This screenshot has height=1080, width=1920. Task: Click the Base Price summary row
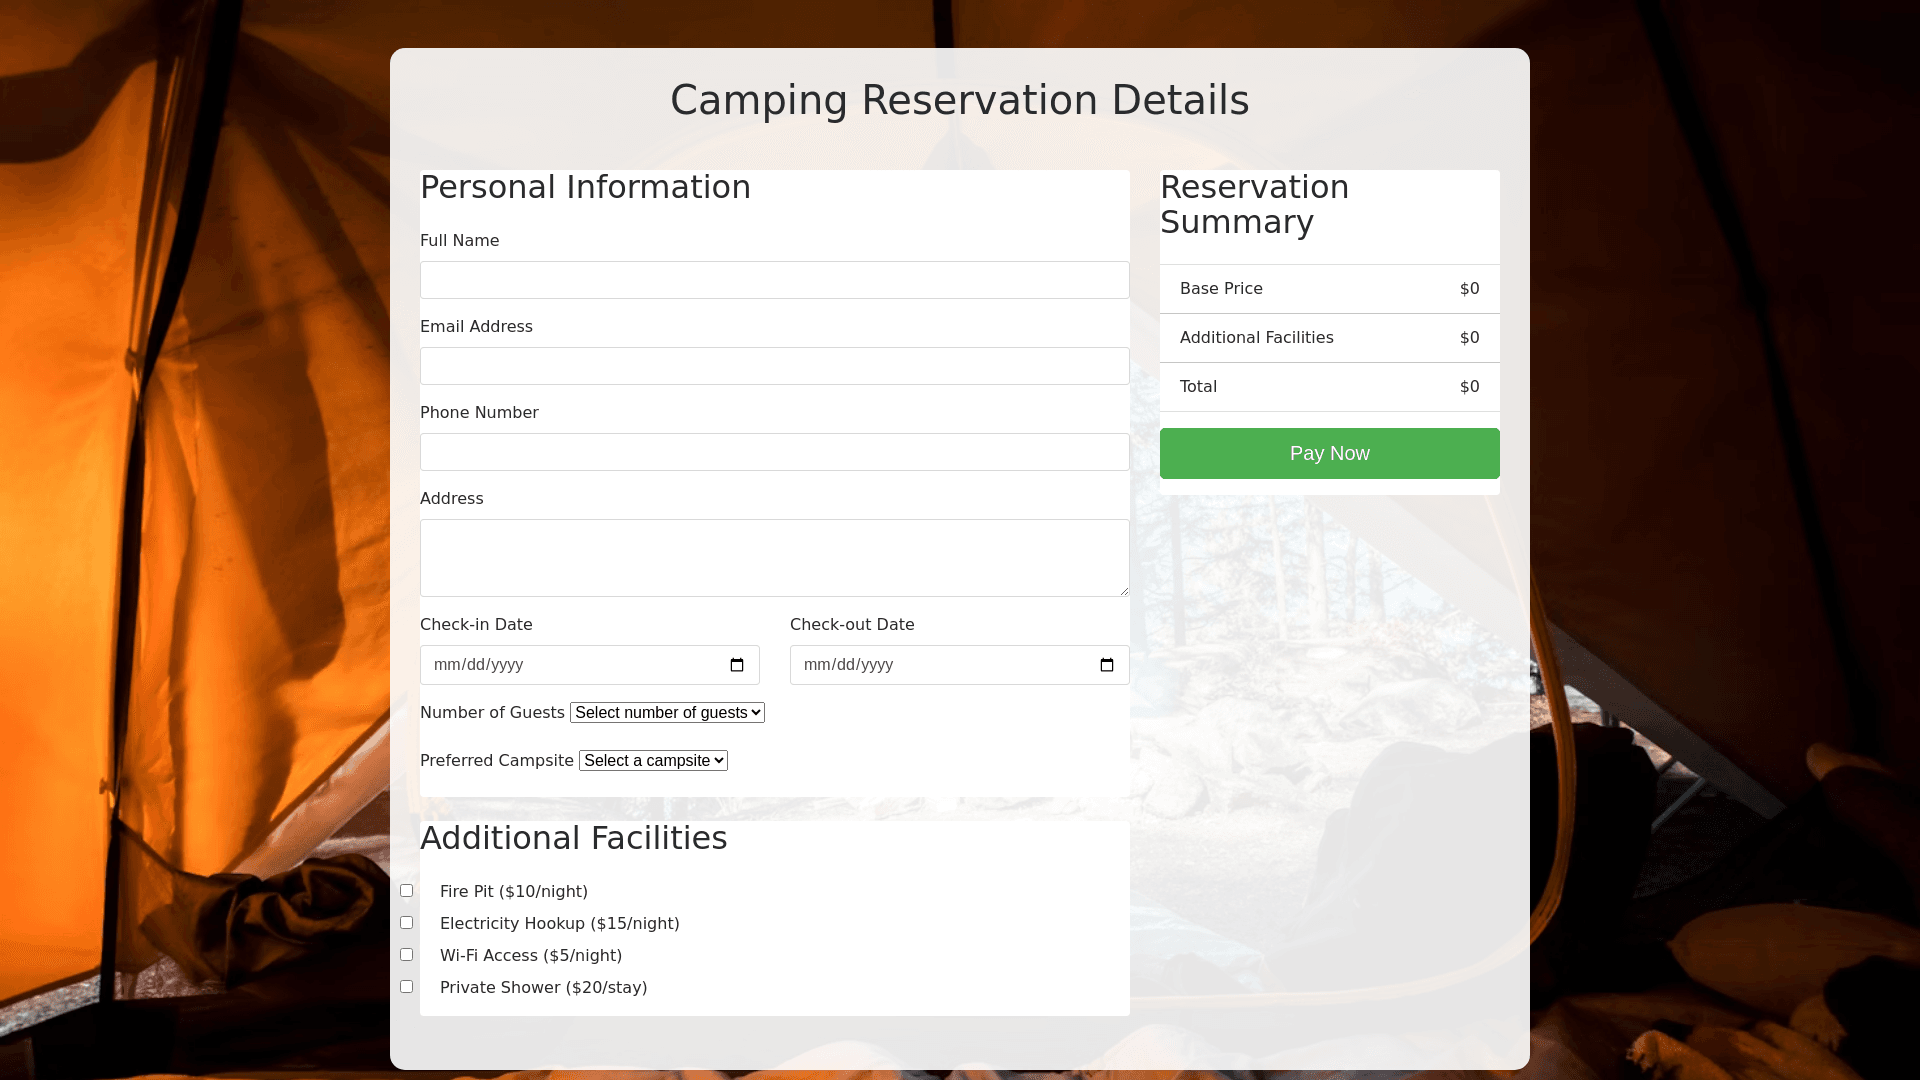(1329, 289)
